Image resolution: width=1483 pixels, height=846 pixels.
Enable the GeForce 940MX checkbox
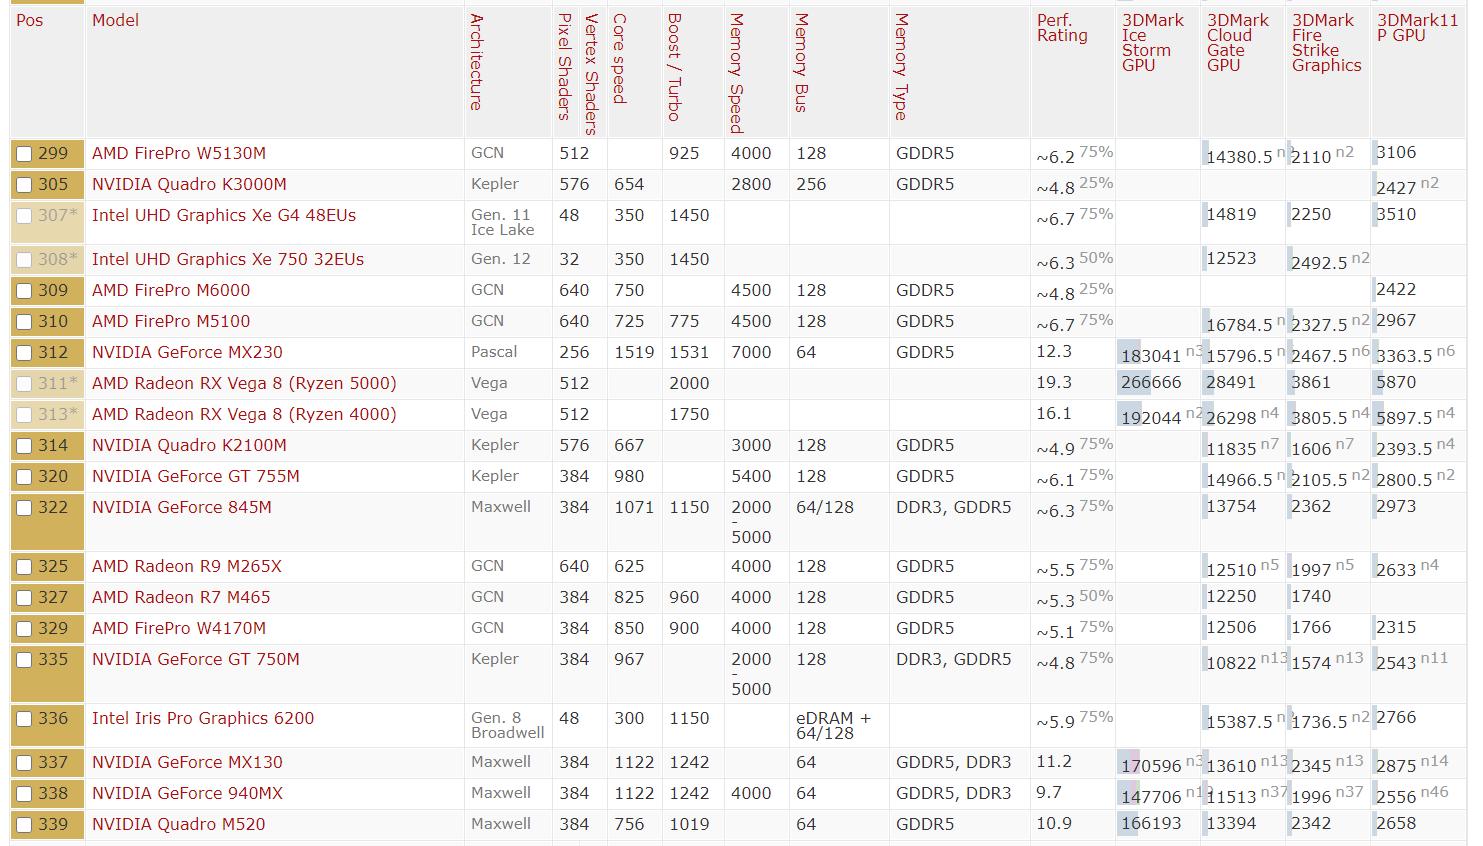click(24, 794)
